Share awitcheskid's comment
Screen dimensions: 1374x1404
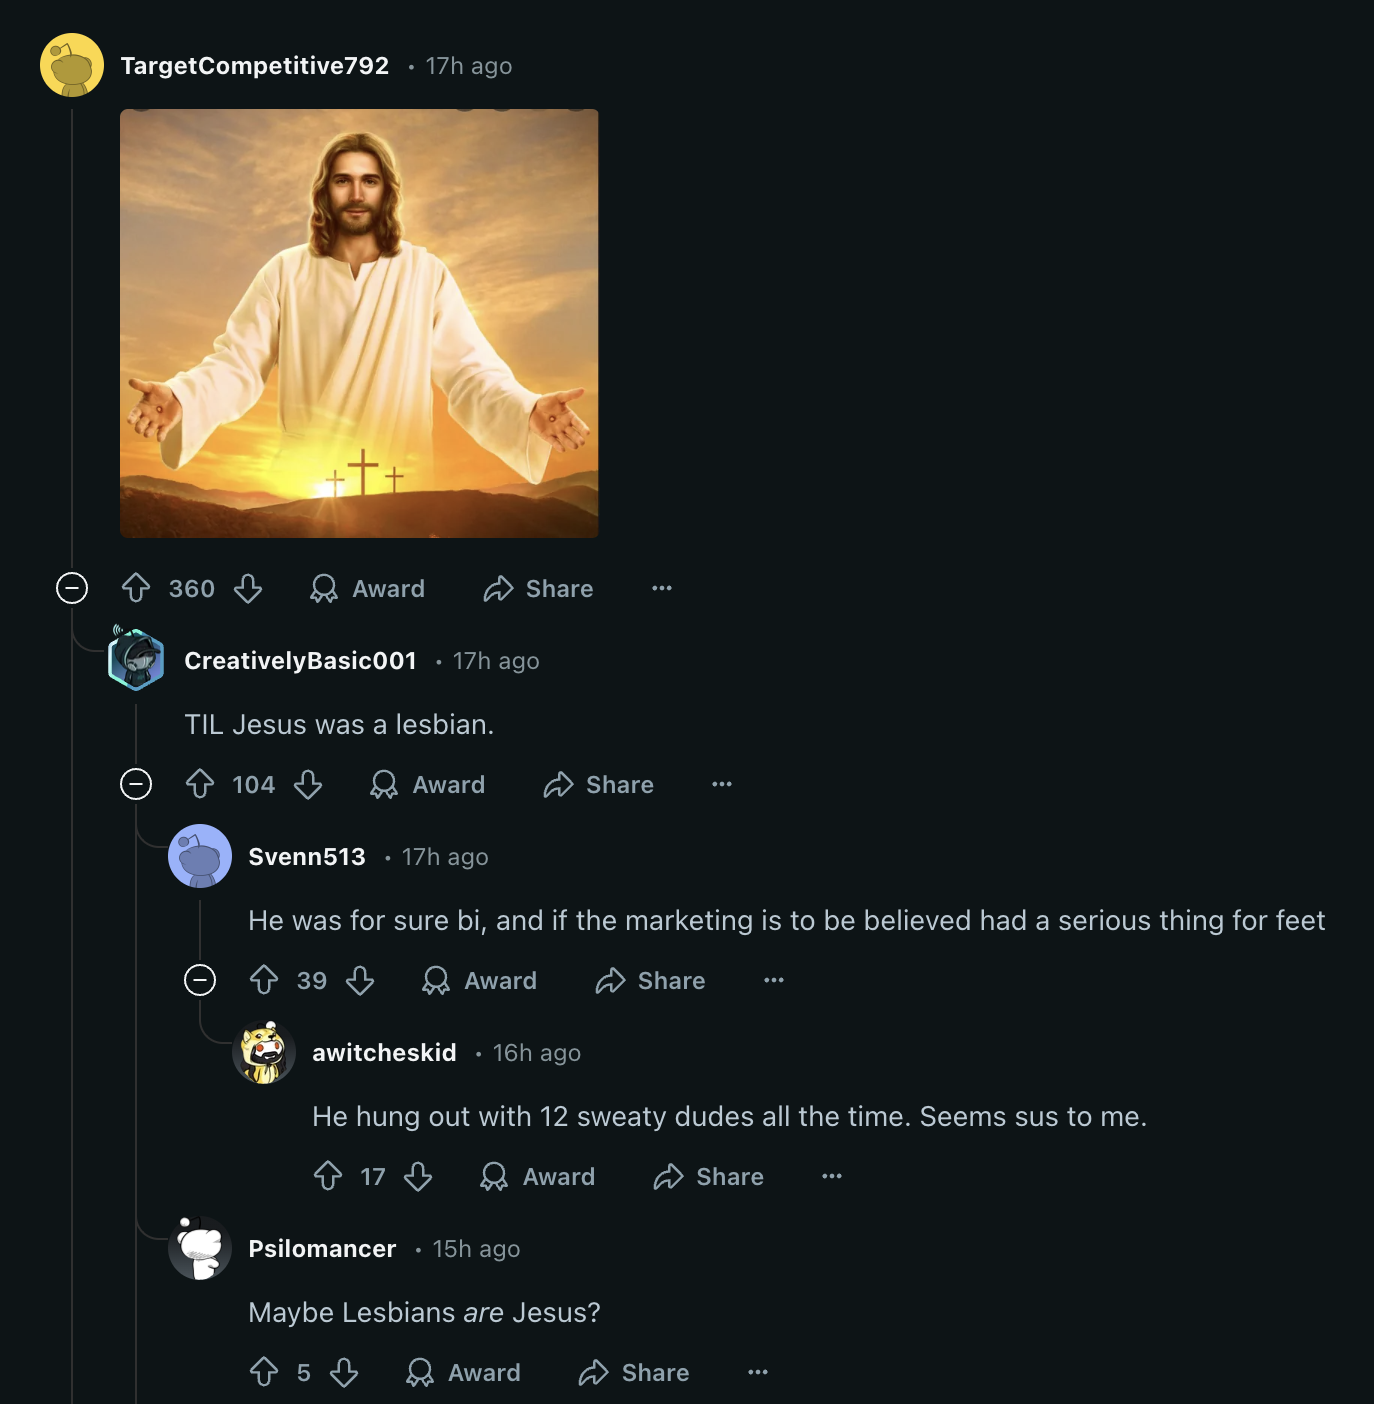709,1176
